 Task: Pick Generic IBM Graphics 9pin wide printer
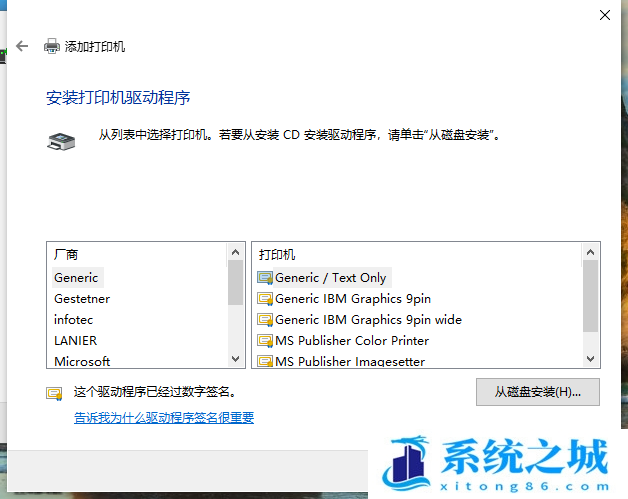click(368, 320)
